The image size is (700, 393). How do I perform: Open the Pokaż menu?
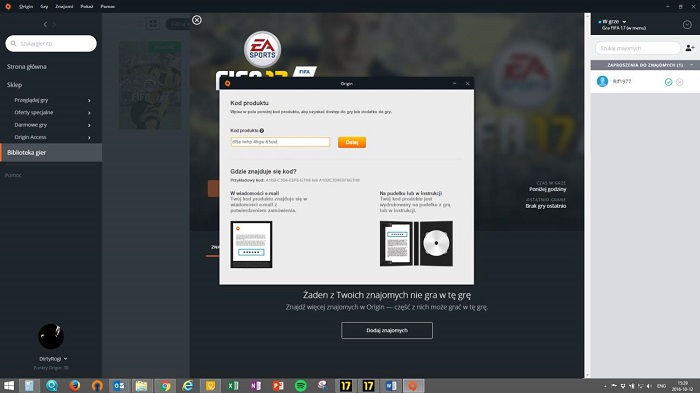(87, 6)
